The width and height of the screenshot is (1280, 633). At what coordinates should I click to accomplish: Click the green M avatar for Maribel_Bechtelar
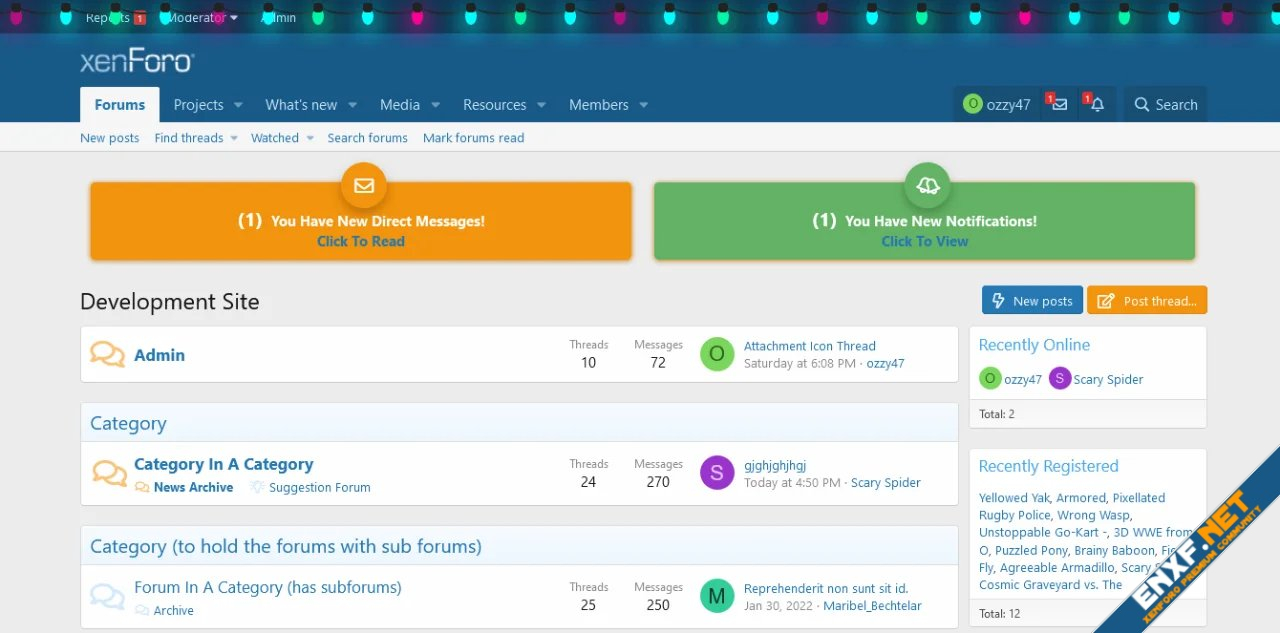click(717, 596)
